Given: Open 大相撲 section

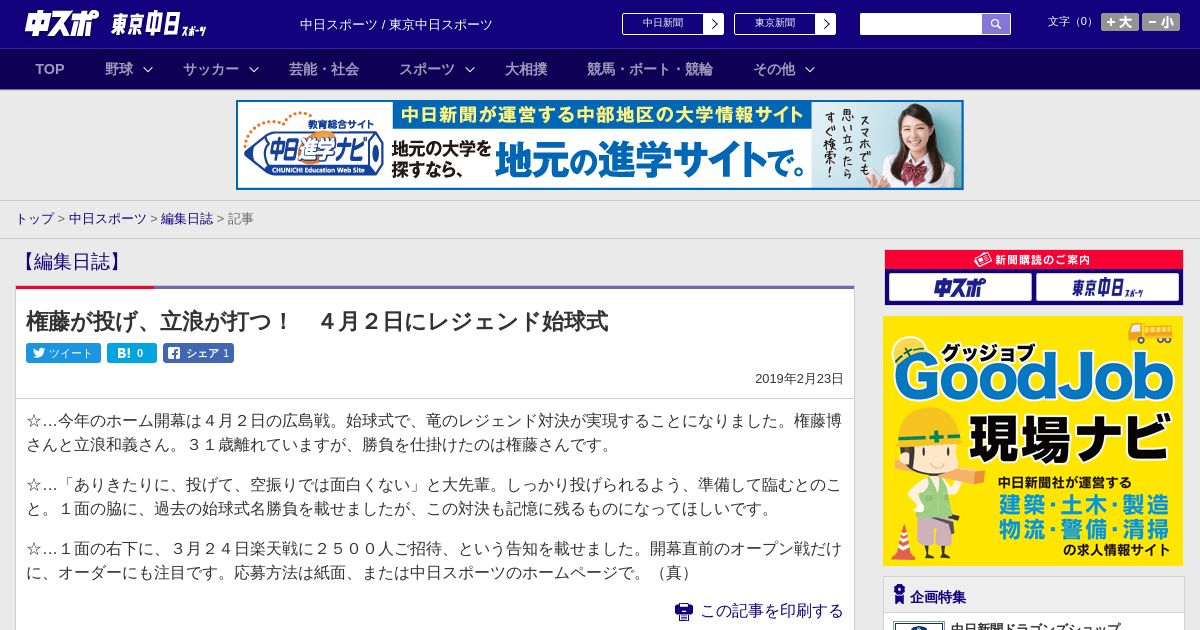Looking at the screenshot, I should [x=526, y=69].
